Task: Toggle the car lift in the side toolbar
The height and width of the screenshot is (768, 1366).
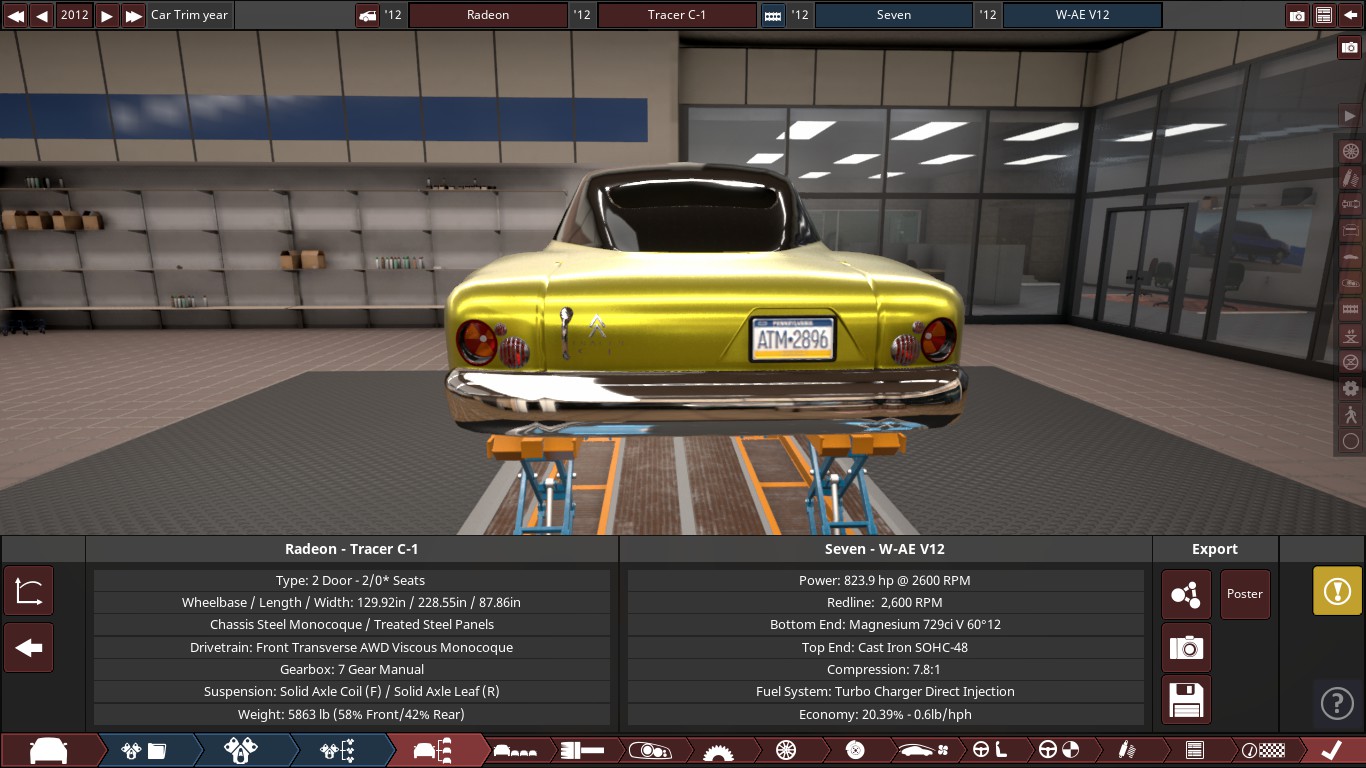Action: 1350,336
